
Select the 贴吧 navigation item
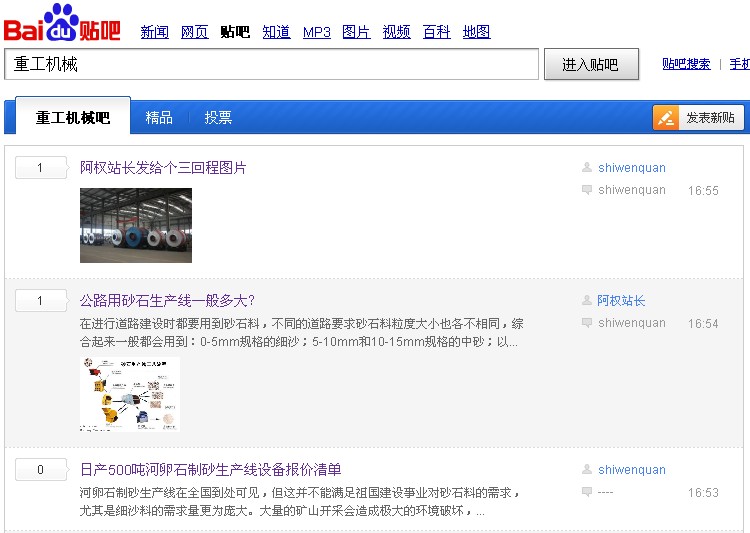[235, 32]
